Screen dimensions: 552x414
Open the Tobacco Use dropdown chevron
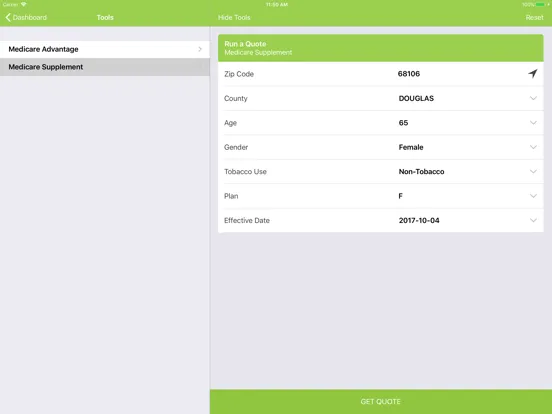click(533, 171)
